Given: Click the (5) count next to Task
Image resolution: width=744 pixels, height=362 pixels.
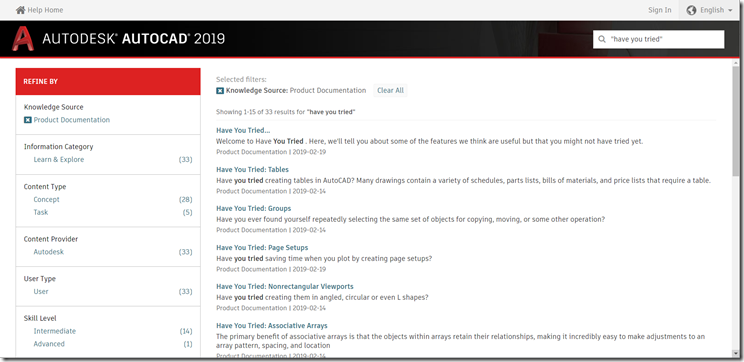Looking at the screenshot, I should (x=188, y=212).
